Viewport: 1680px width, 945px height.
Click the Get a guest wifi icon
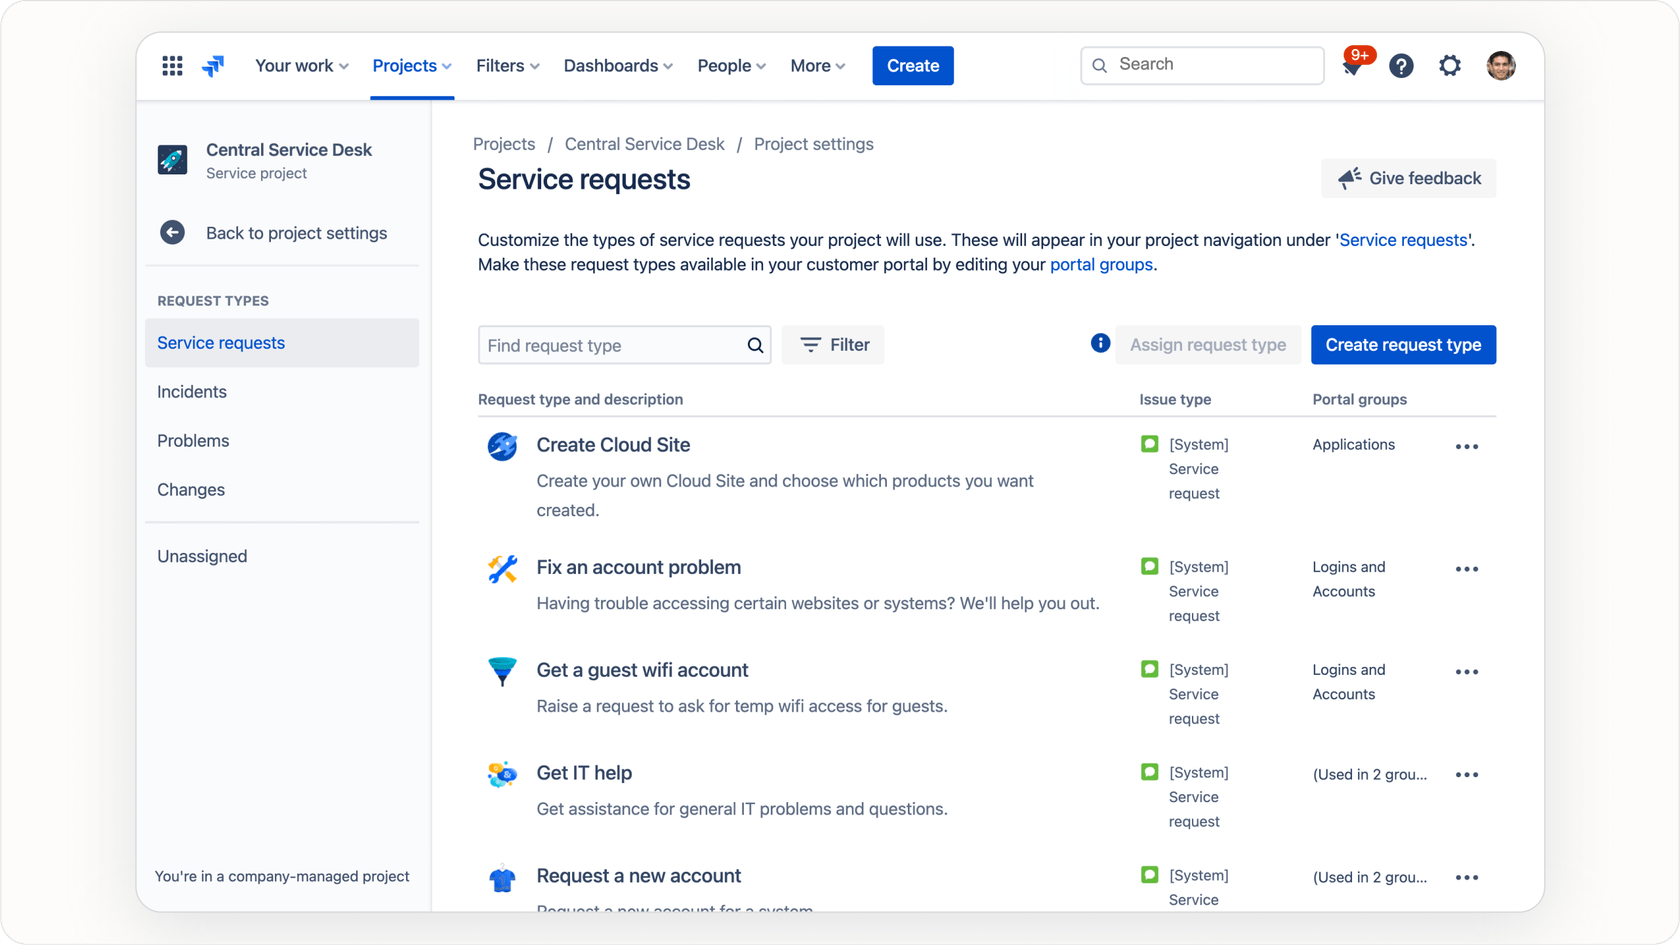tap(502, 672)
